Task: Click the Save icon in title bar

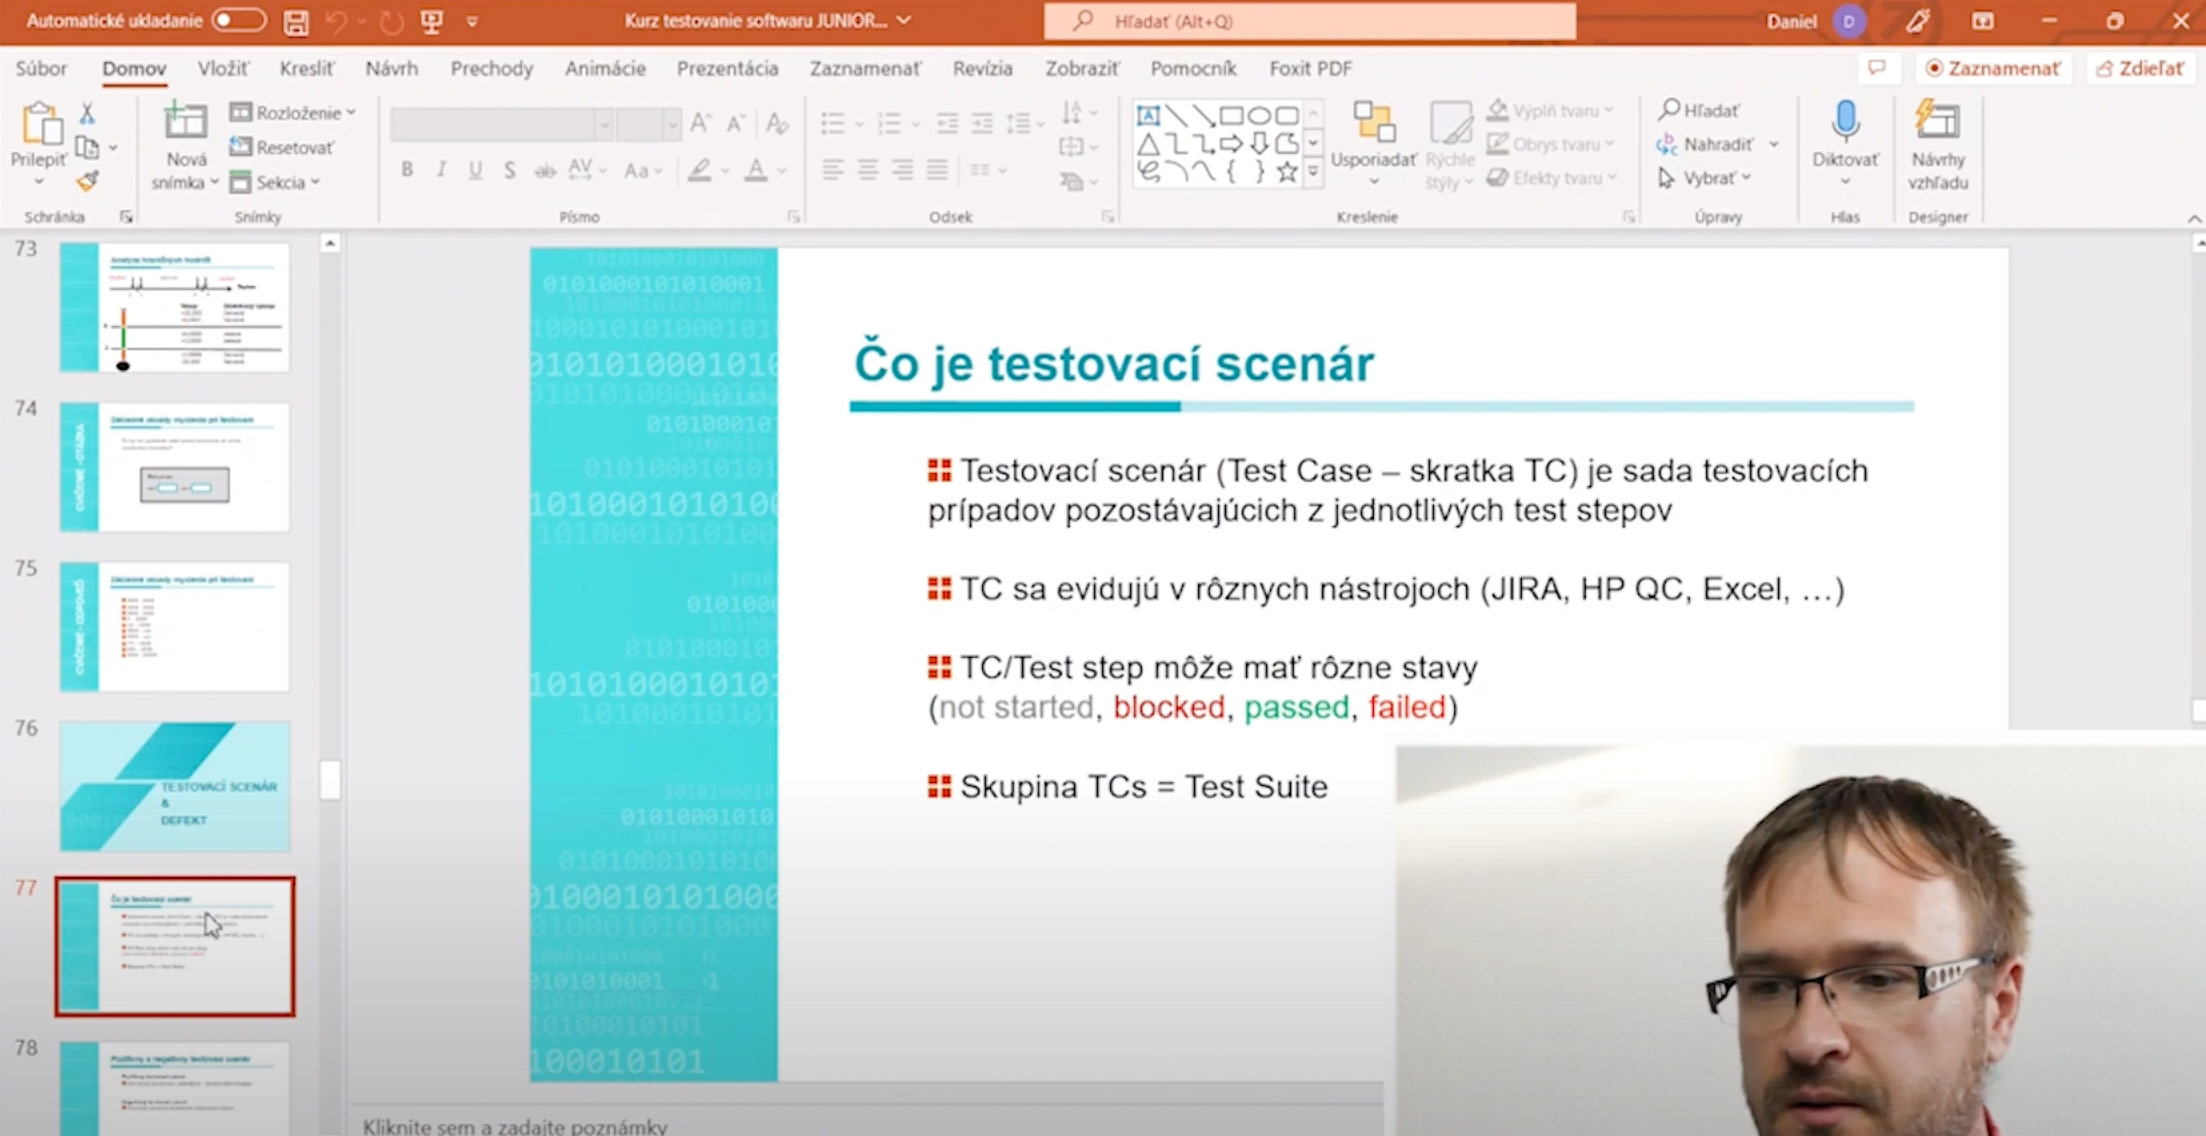Action: (296, 21)
